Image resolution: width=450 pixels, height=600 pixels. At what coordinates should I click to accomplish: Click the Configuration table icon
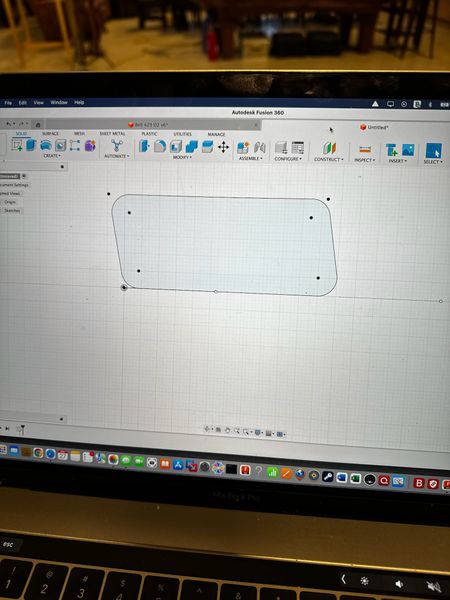point(298,148)
